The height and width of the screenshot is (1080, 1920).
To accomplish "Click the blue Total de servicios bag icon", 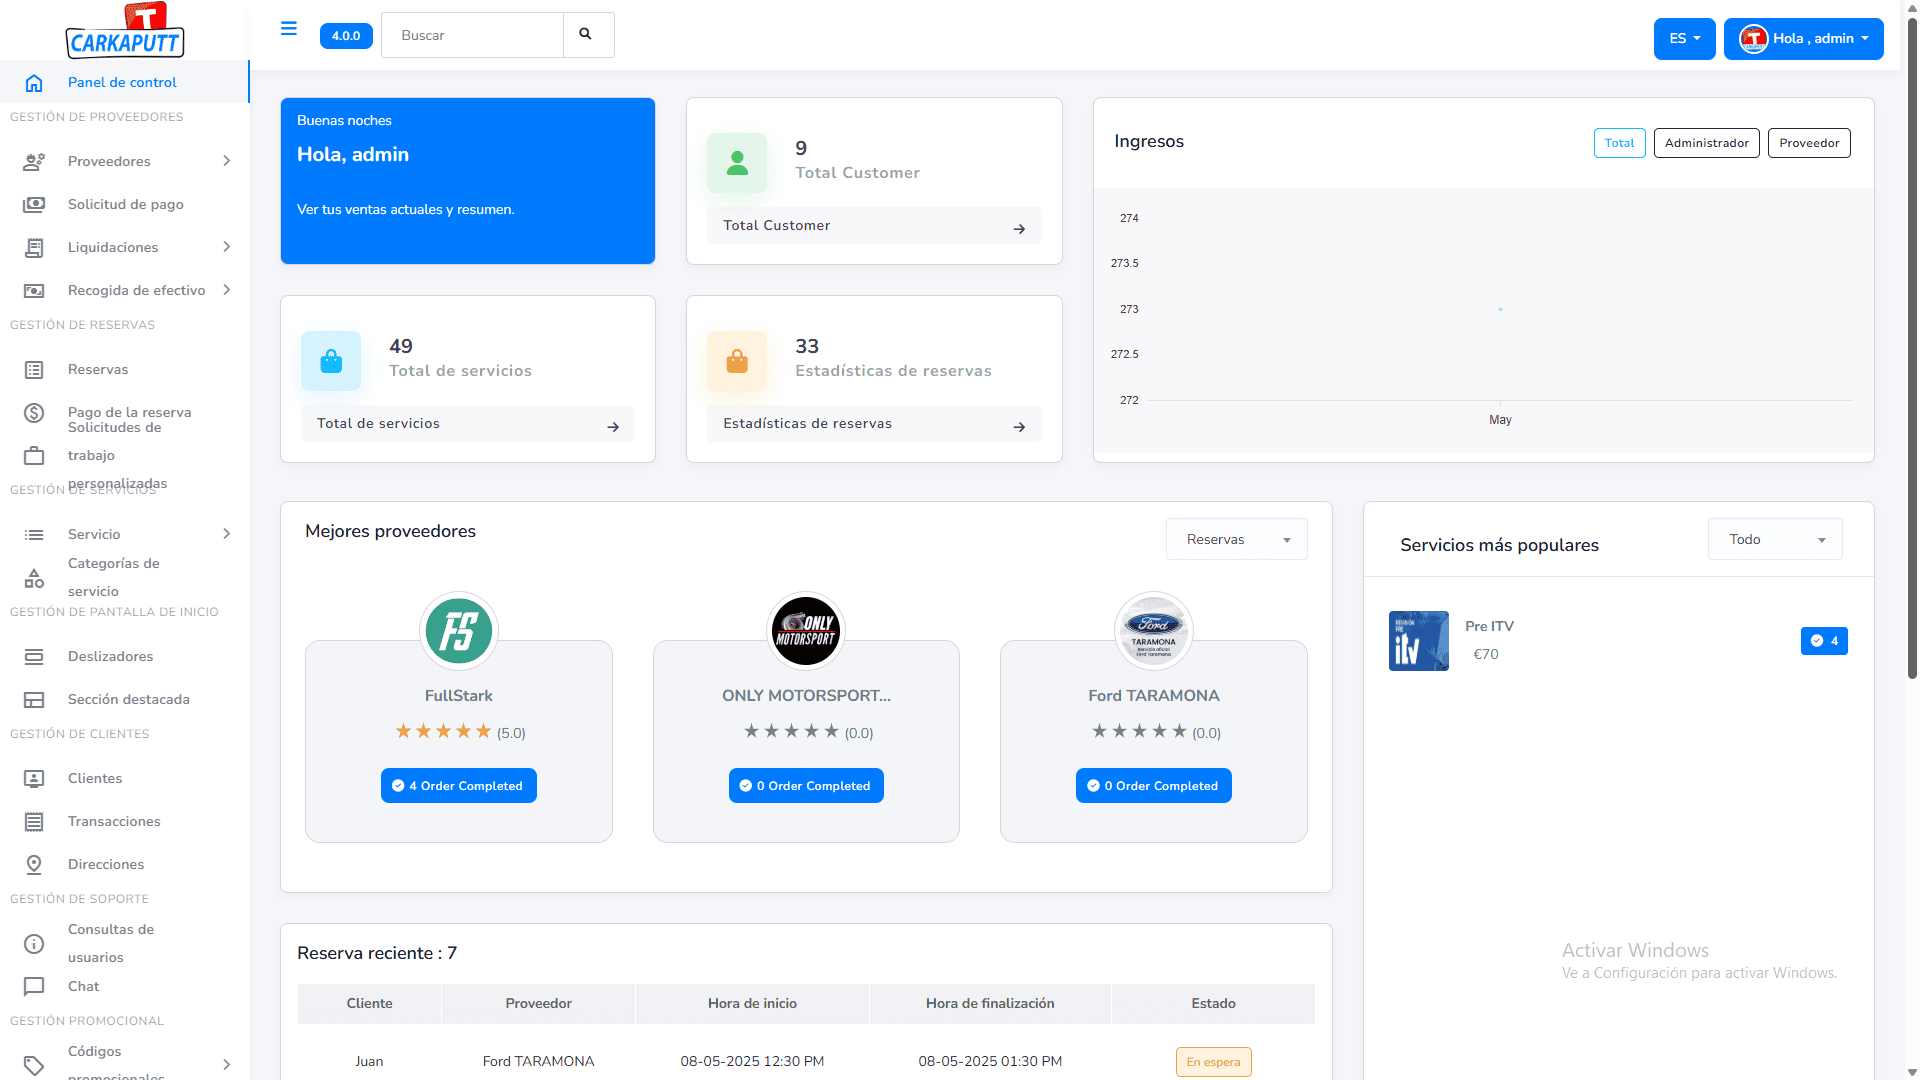I will click(331, 361).
